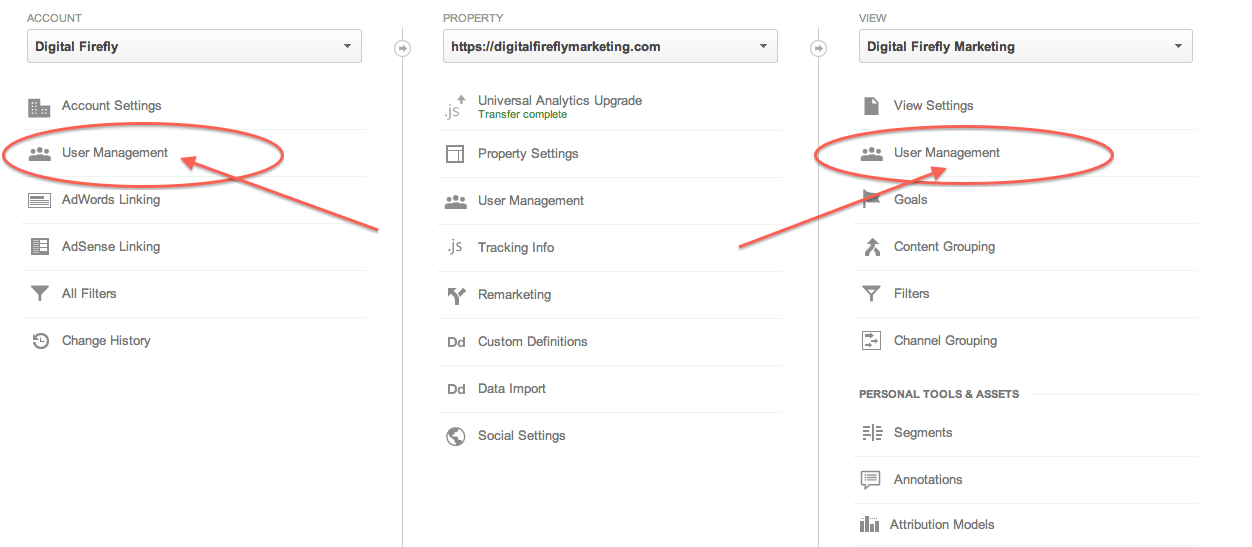This screenshot has height=547, width=1252.
Task: Click the View column Filters funnel icon
Action: point(871,294)
